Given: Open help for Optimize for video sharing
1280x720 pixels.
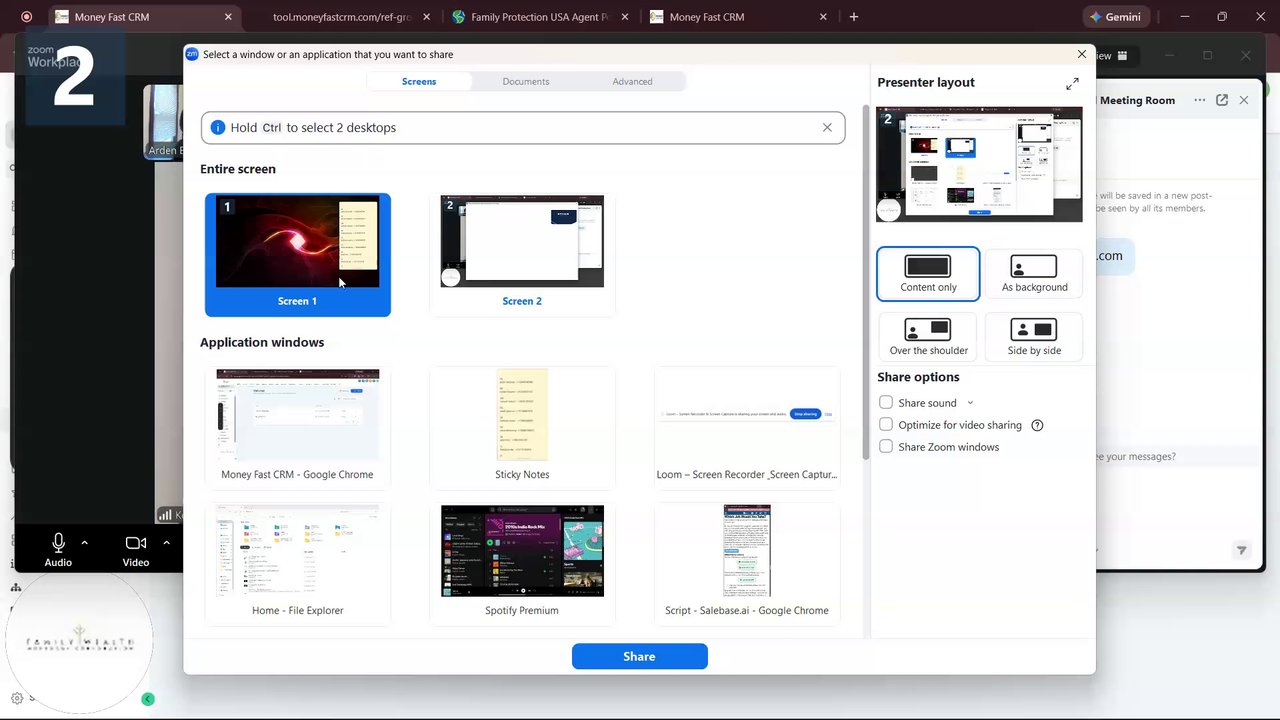Looking at the screenshot, I should pos(1037,425).
